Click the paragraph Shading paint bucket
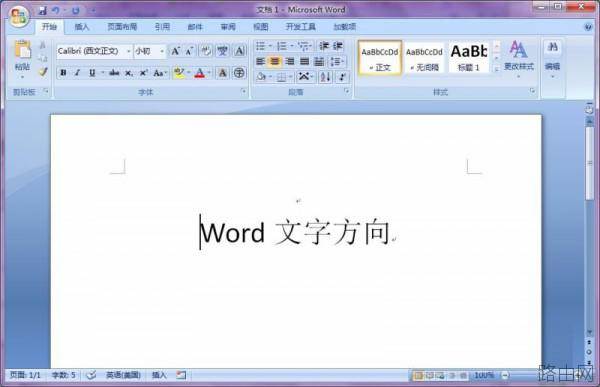600x387 pixels. click(x=261, y=77)
